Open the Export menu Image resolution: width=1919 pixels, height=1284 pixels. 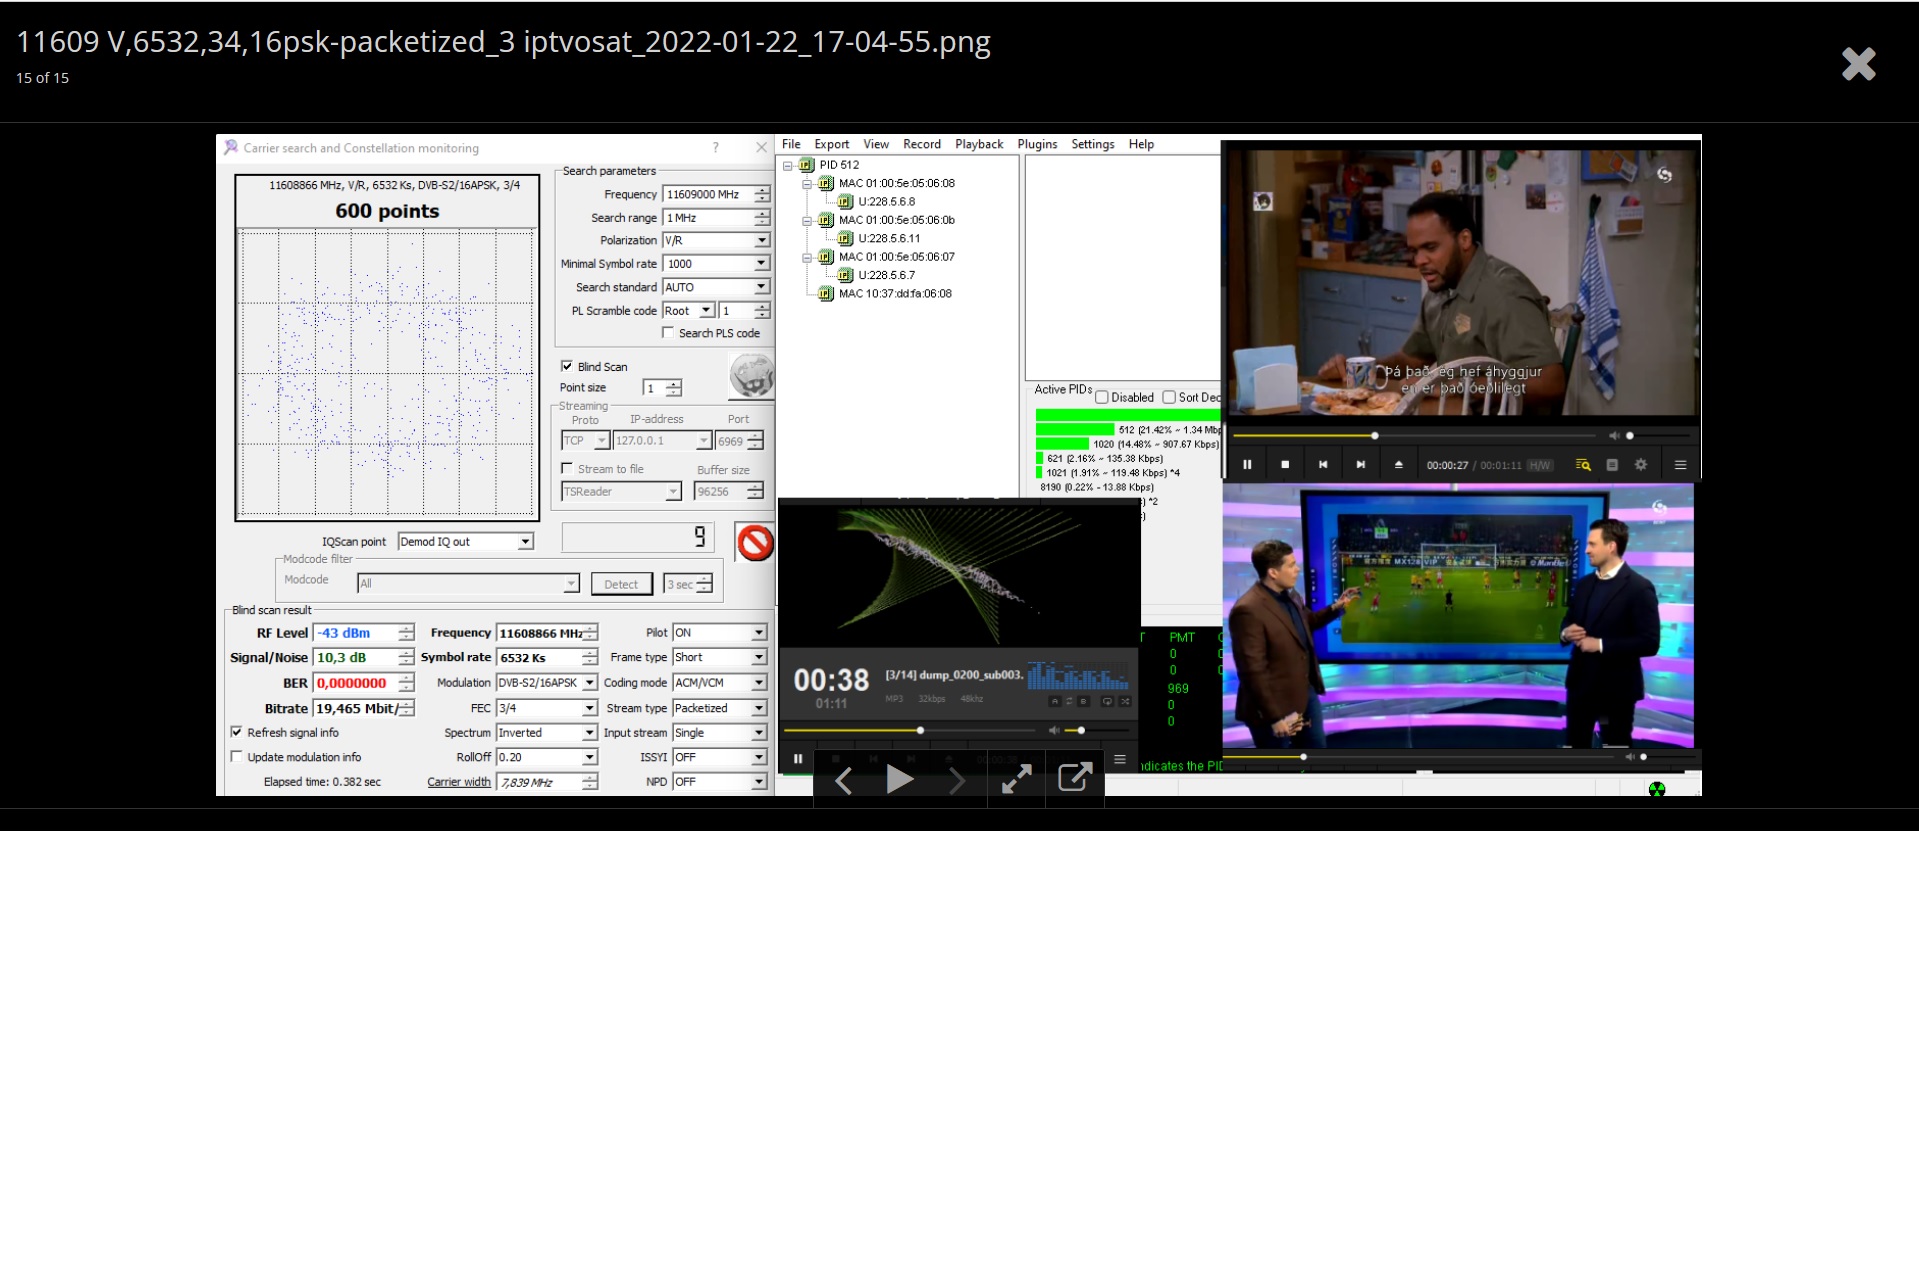click(831, 144)
